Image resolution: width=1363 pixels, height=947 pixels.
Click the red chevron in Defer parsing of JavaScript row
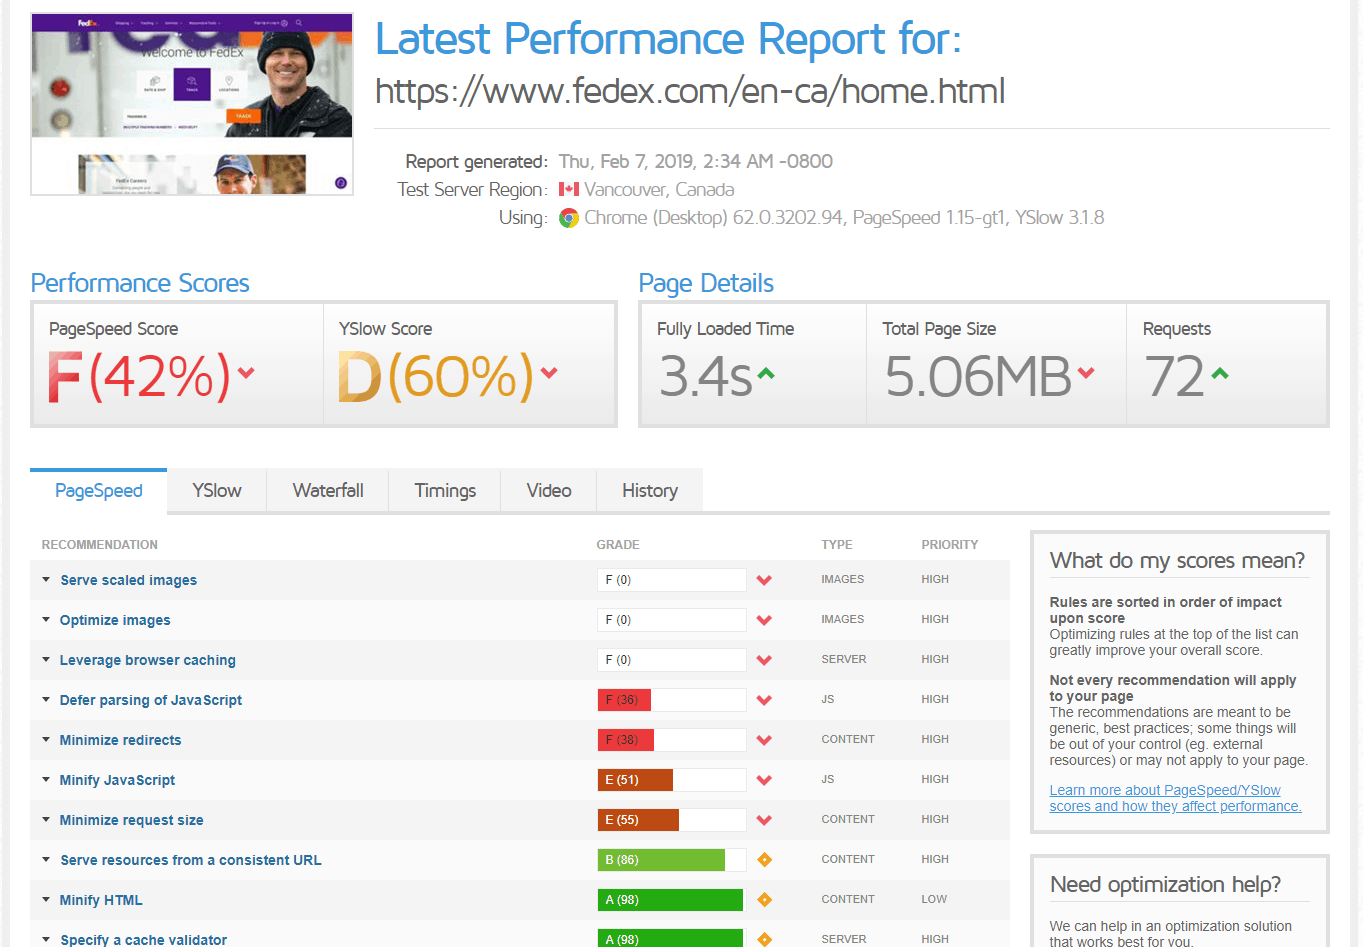[x=764, y=700]
